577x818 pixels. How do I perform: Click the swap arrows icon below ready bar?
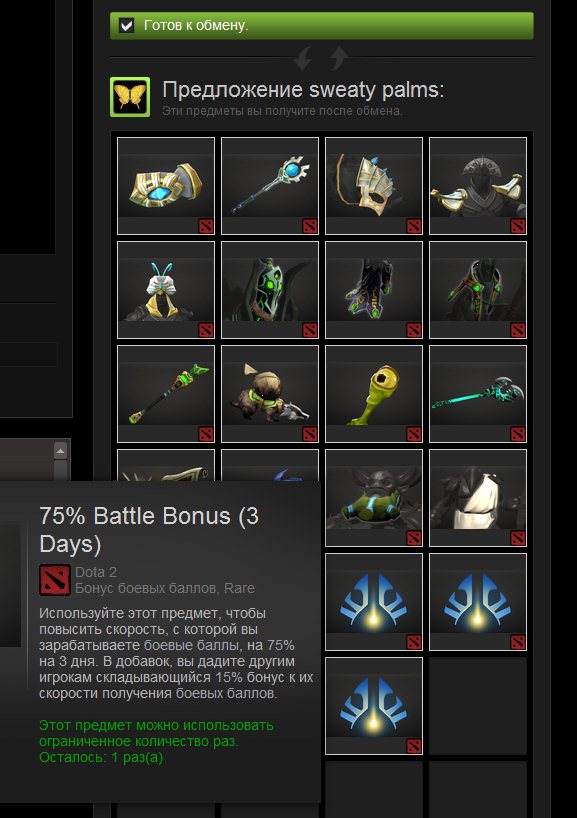(321, 57)
